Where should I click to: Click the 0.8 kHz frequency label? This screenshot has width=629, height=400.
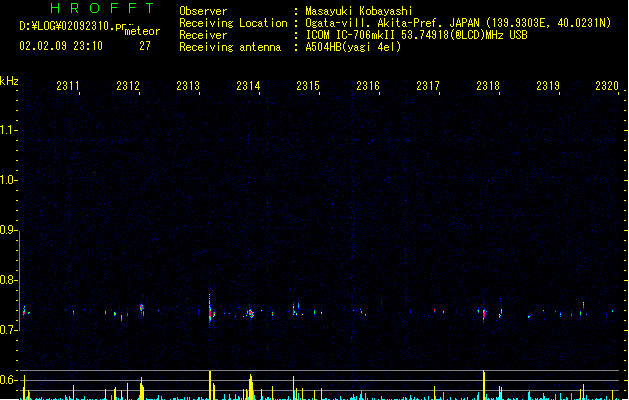(x=8, y=280)
